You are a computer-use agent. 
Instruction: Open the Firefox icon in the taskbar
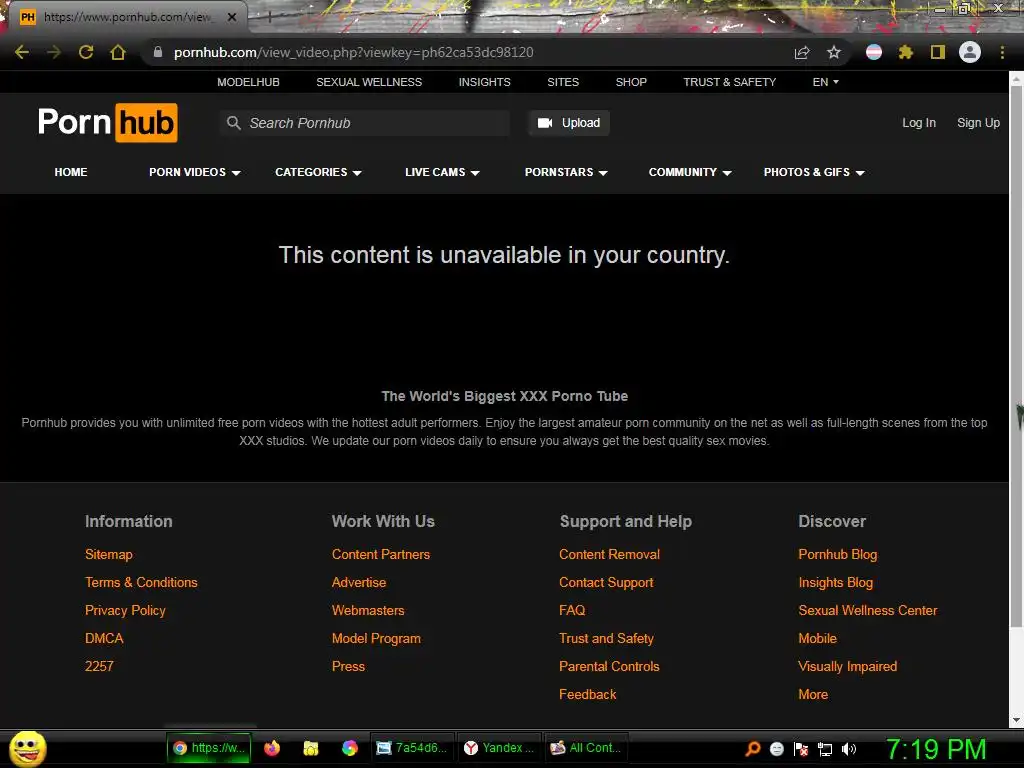click(272, 748)
